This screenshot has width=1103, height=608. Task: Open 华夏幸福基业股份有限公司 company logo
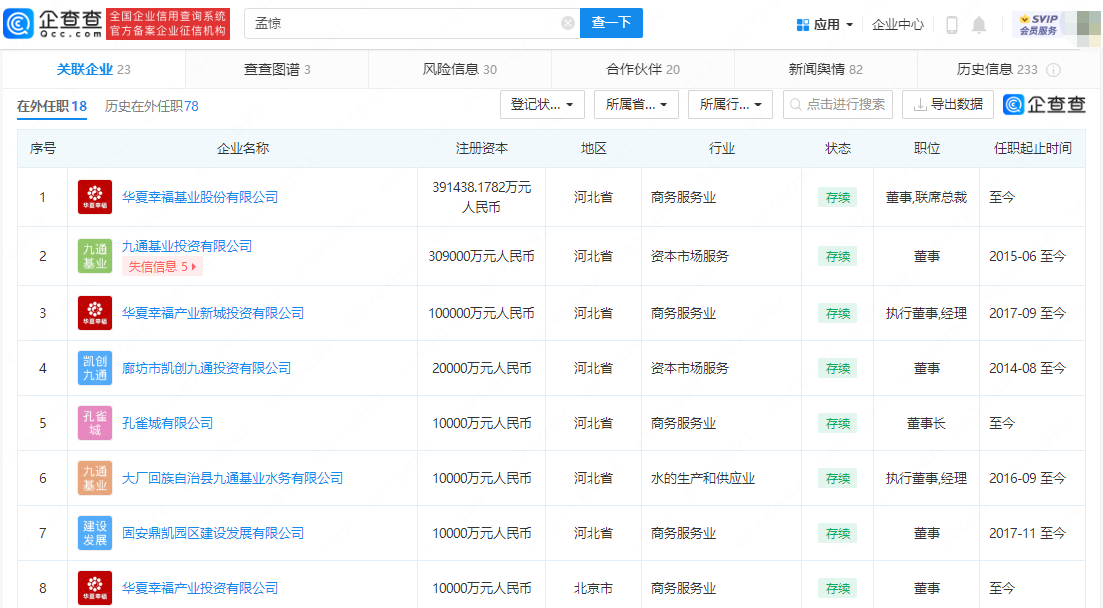click(95, 197)
